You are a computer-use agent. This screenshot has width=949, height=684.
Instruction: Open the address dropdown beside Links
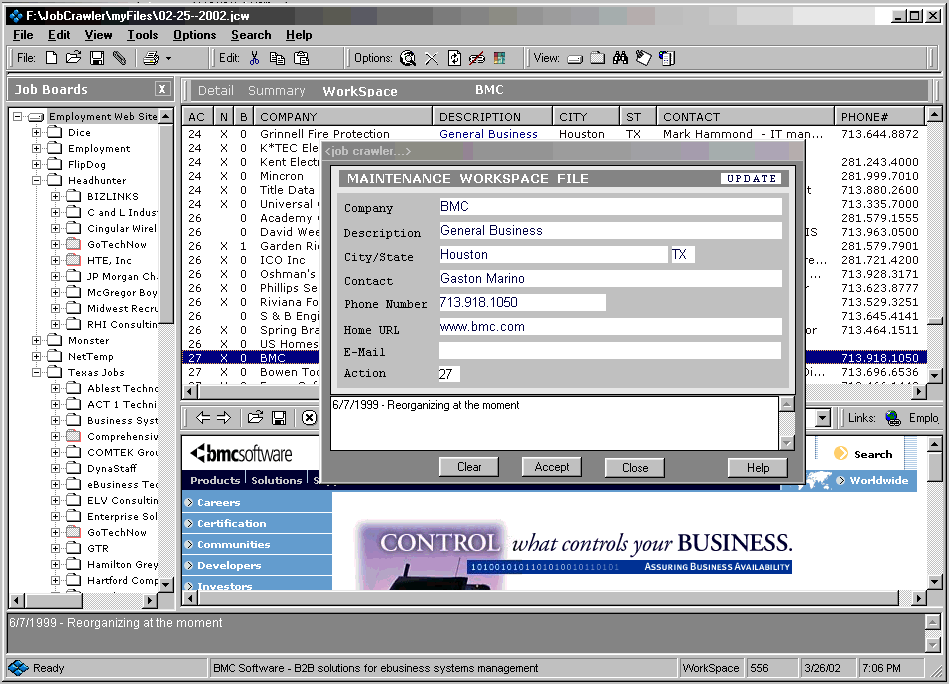(822, 418)
